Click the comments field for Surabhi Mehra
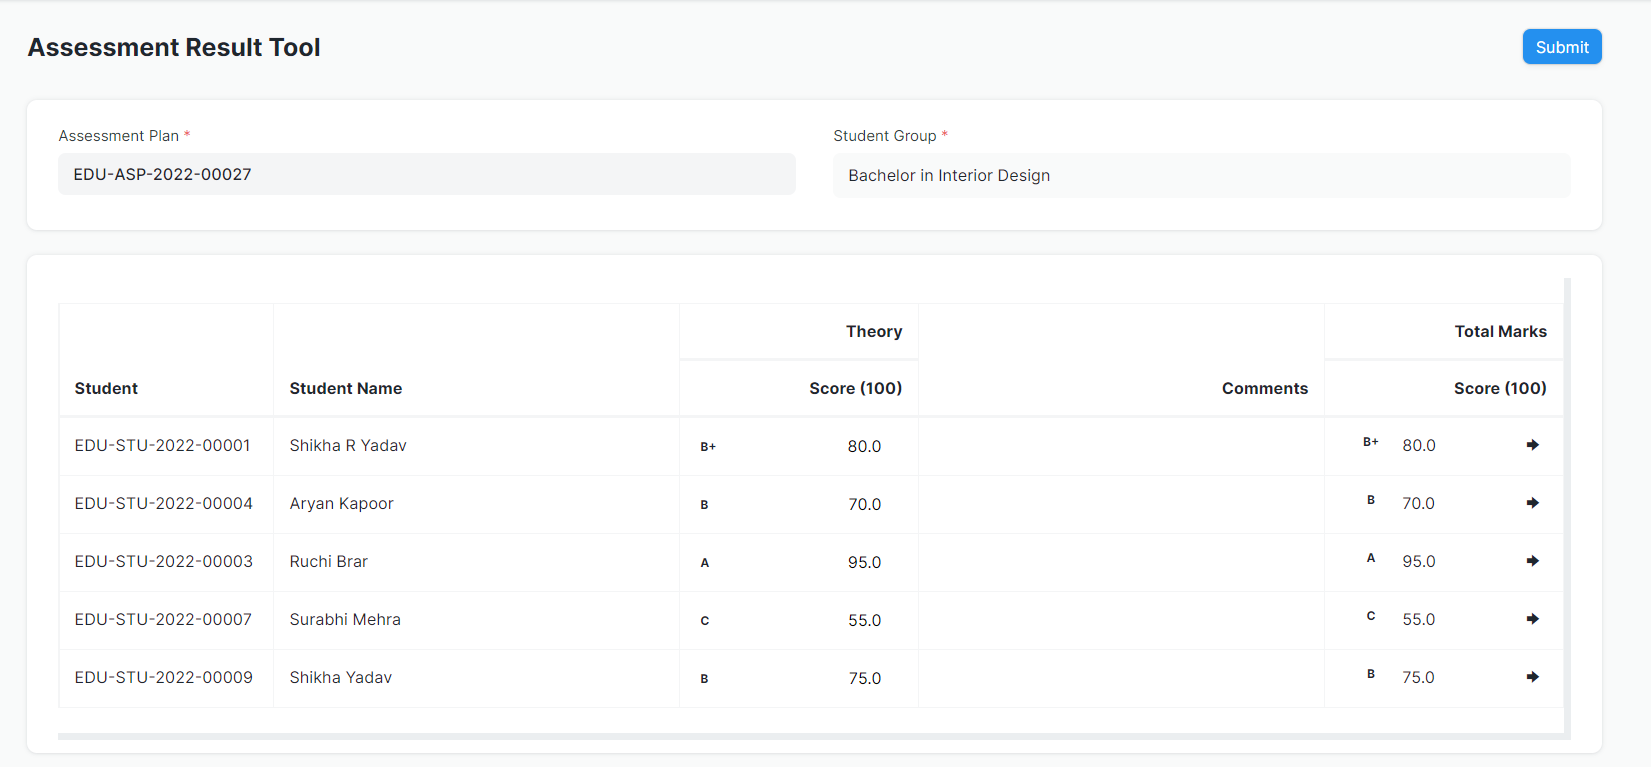 click(x=1120, y=620)
